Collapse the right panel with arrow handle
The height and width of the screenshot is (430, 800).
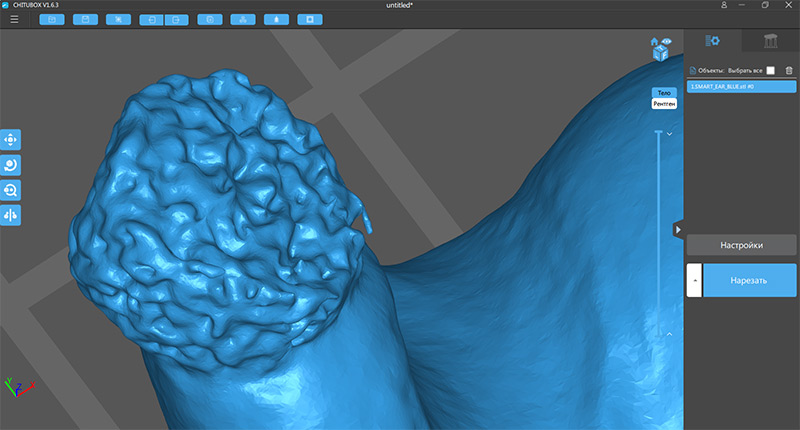[x=678, y=230]
